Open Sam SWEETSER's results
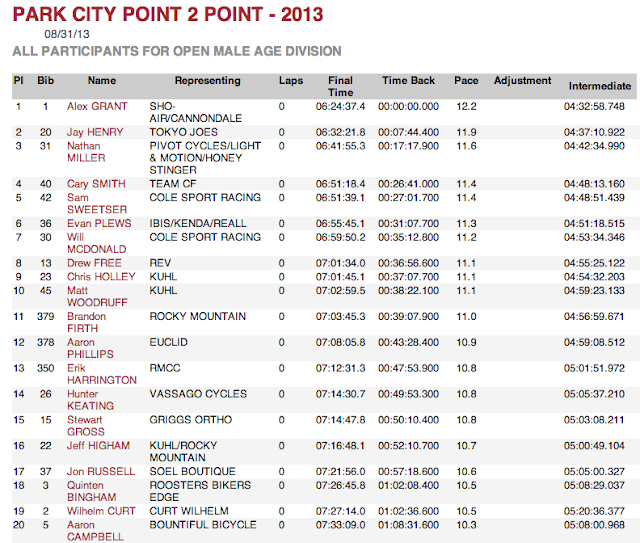Viewport: 640px width, 543px height. tap(97, 204)
